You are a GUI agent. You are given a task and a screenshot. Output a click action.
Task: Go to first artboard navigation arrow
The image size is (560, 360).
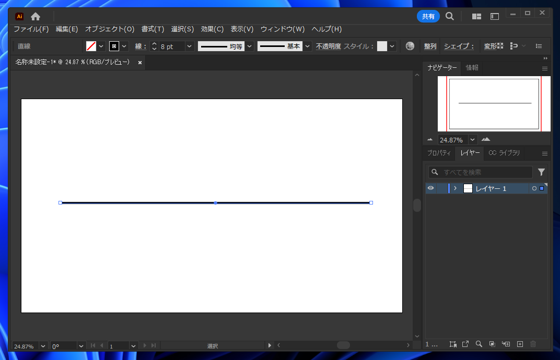(x=93, y=345)
